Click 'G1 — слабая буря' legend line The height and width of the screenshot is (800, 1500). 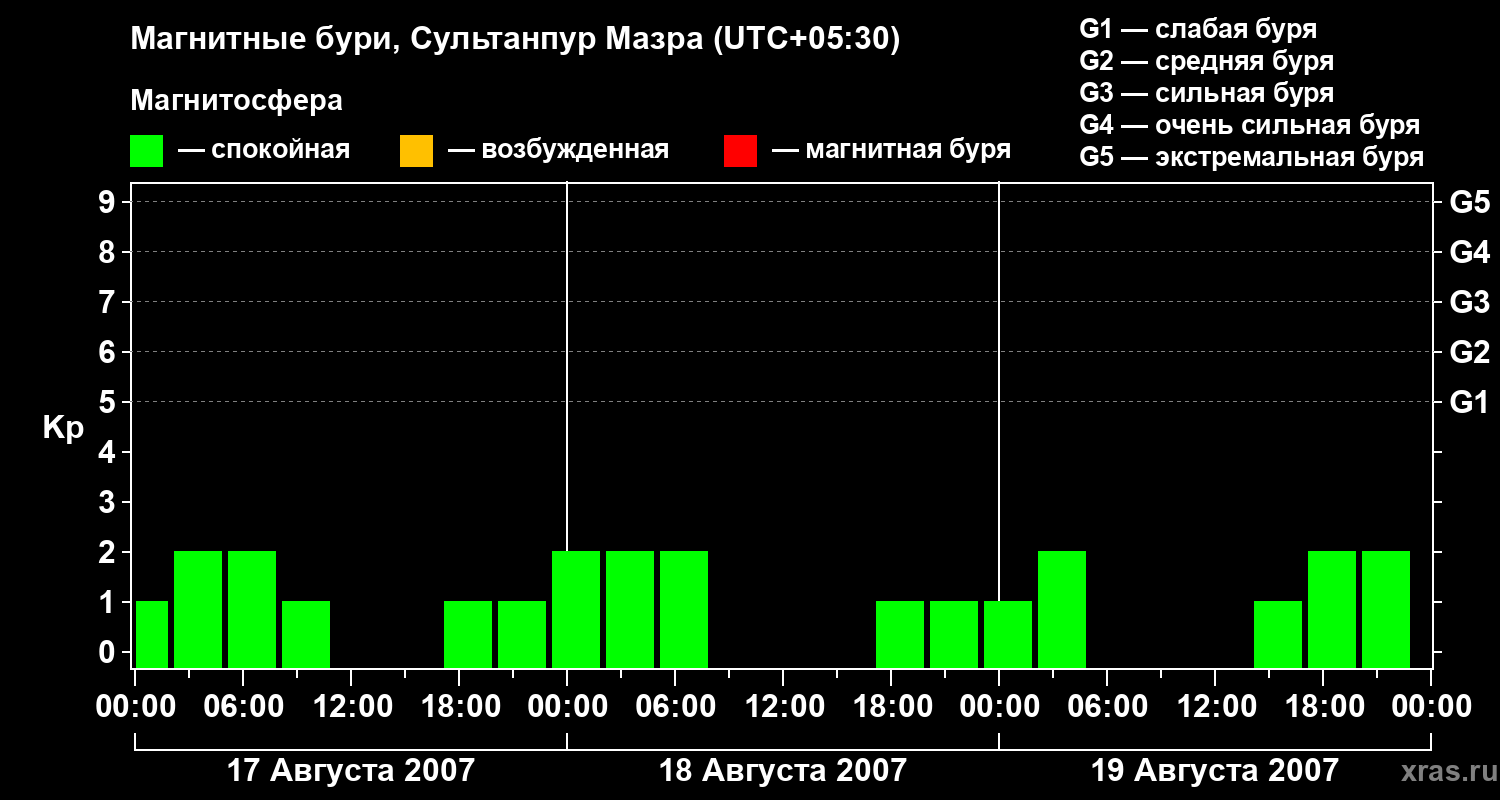[1198, 29]
